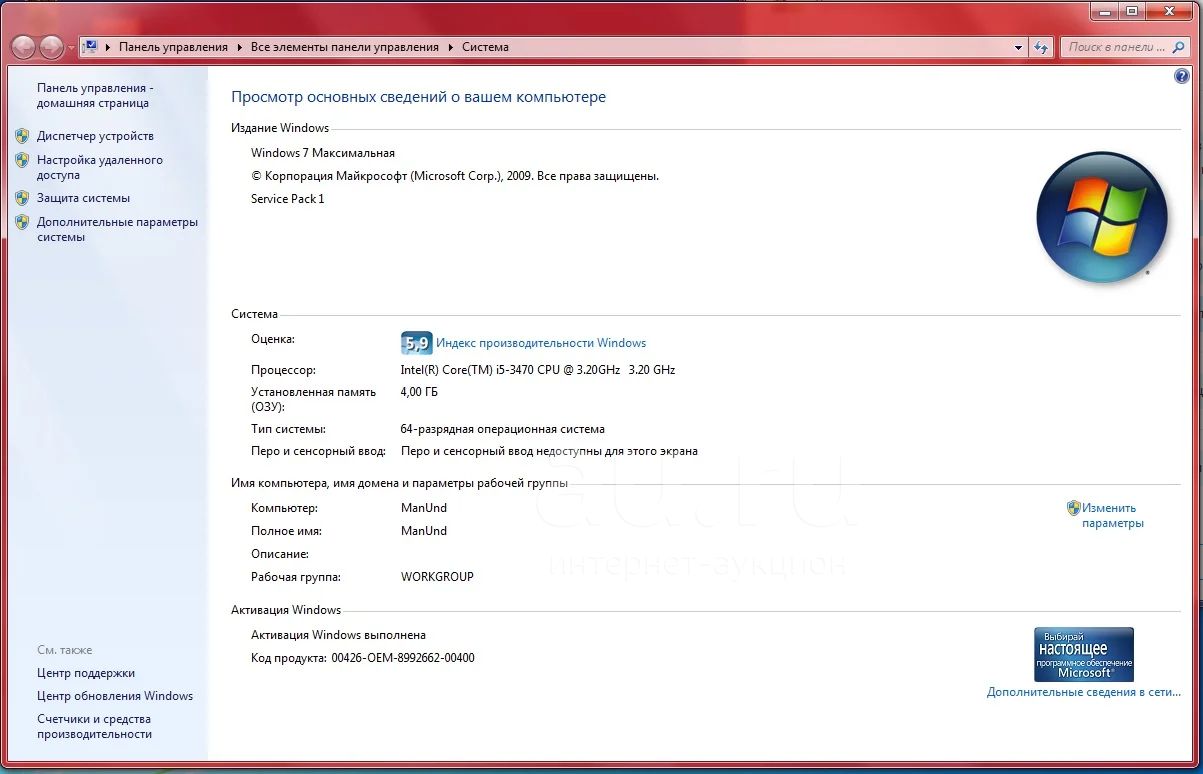Click the Back navigation arrow button
Viewport: 1203px width, 774px height.
pyautogui.click(x=23, y=47)
